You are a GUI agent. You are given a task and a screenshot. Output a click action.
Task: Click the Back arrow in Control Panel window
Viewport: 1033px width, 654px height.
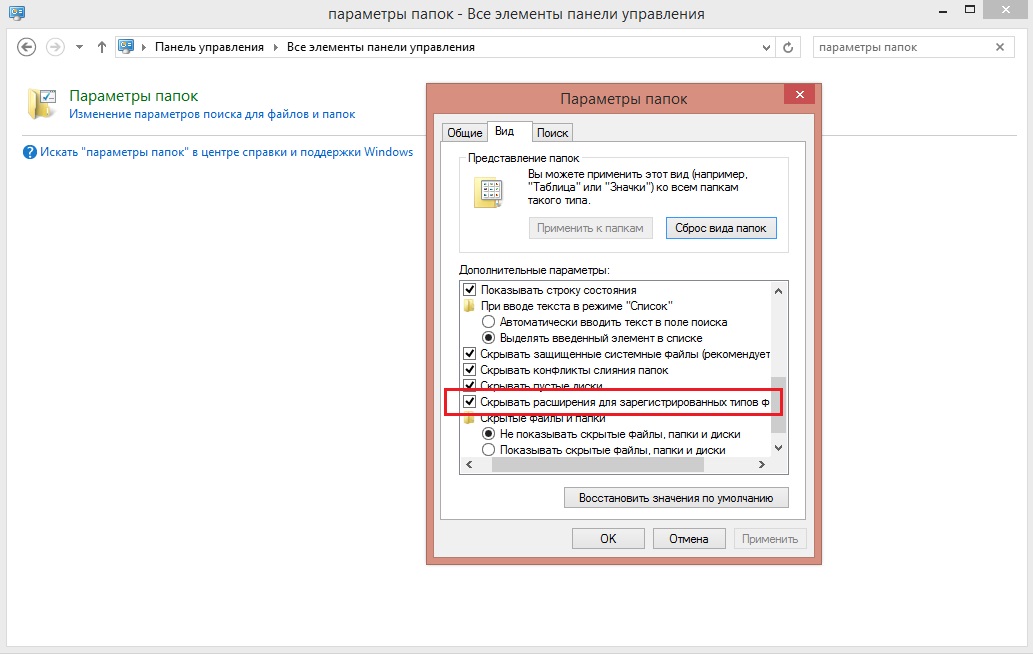click(26, 47)
